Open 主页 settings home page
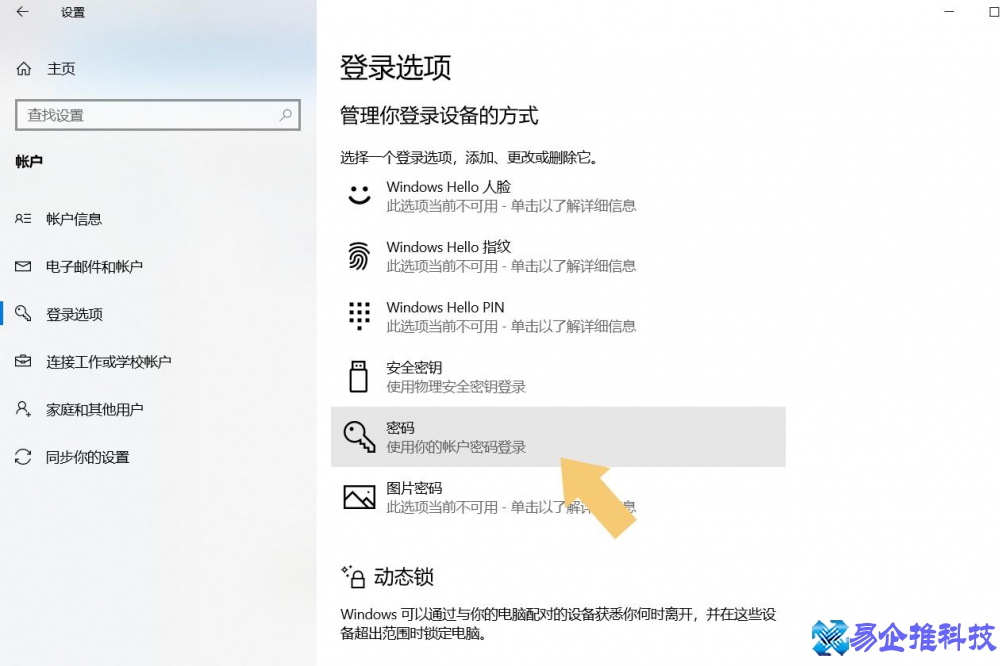Image resolution: width=1000 pixels, height=666 pixels. click(x=58, y=68)
